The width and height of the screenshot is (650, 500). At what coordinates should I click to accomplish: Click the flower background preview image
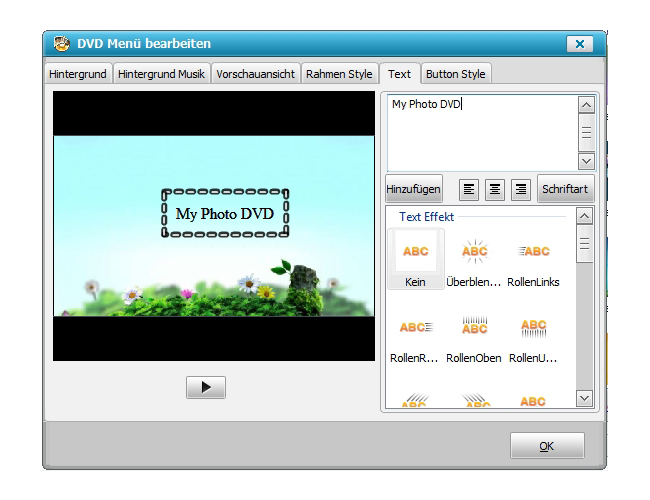(214, 226)
